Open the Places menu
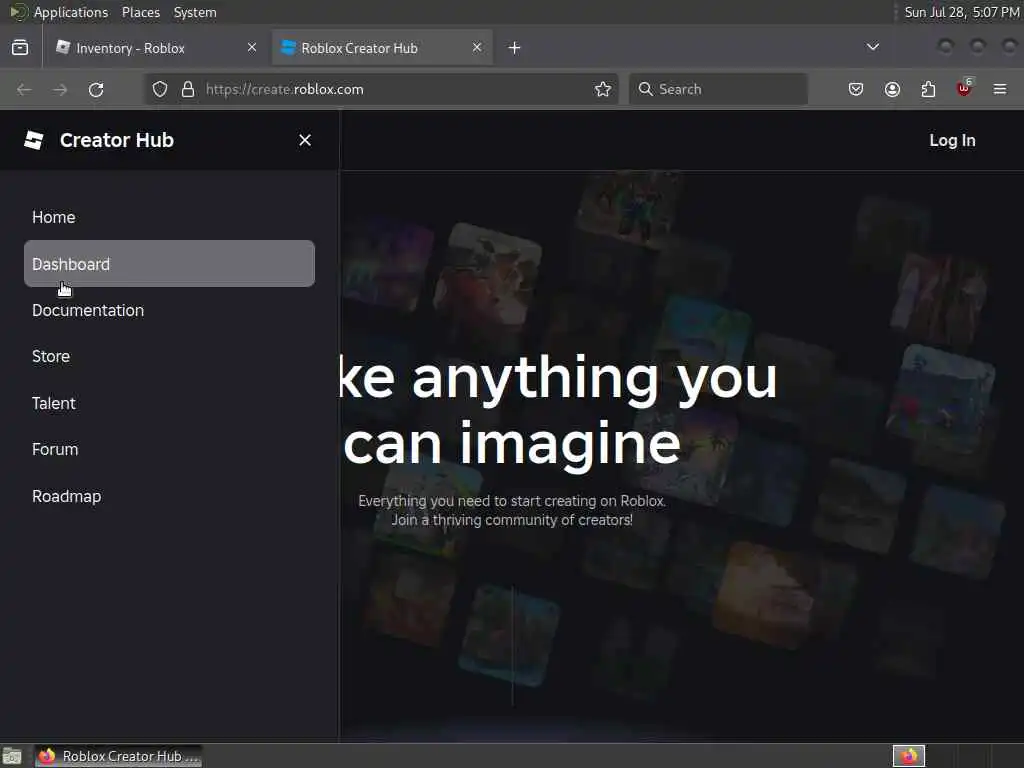This screenshot has height=768, width=1024. point(140,12)
